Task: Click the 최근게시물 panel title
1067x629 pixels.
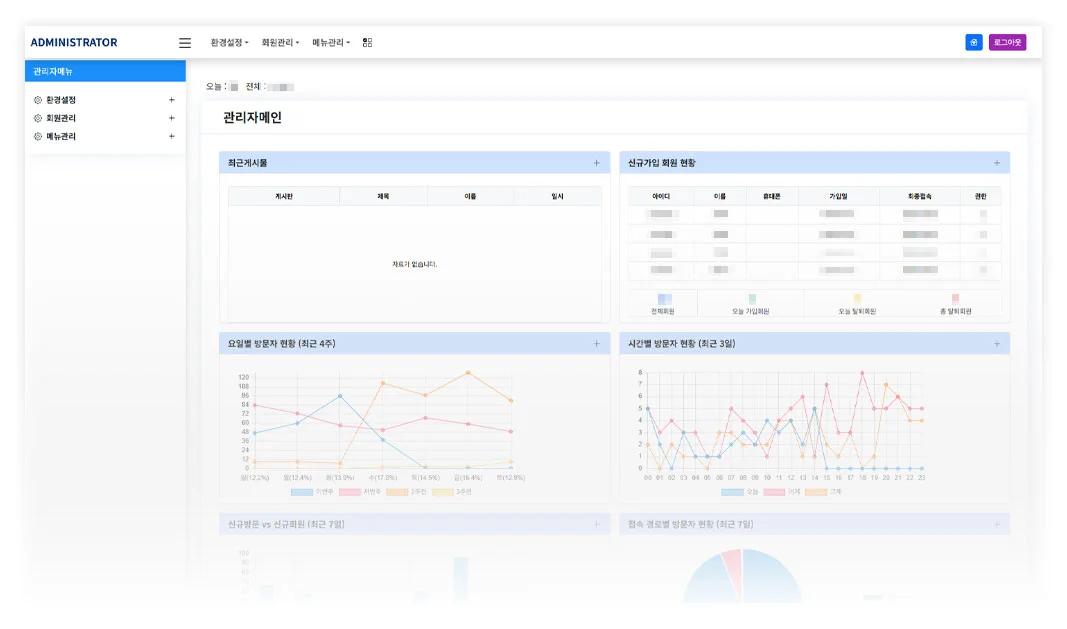Action: tap(247, 163)
